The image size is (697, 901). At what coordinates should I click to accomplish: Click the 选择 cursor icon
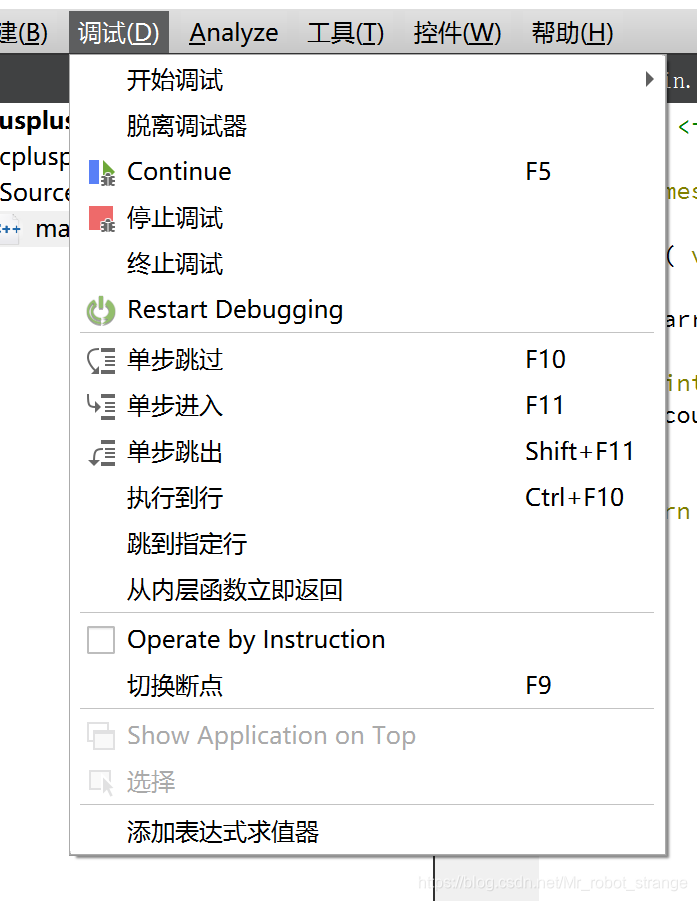point(101,782)
